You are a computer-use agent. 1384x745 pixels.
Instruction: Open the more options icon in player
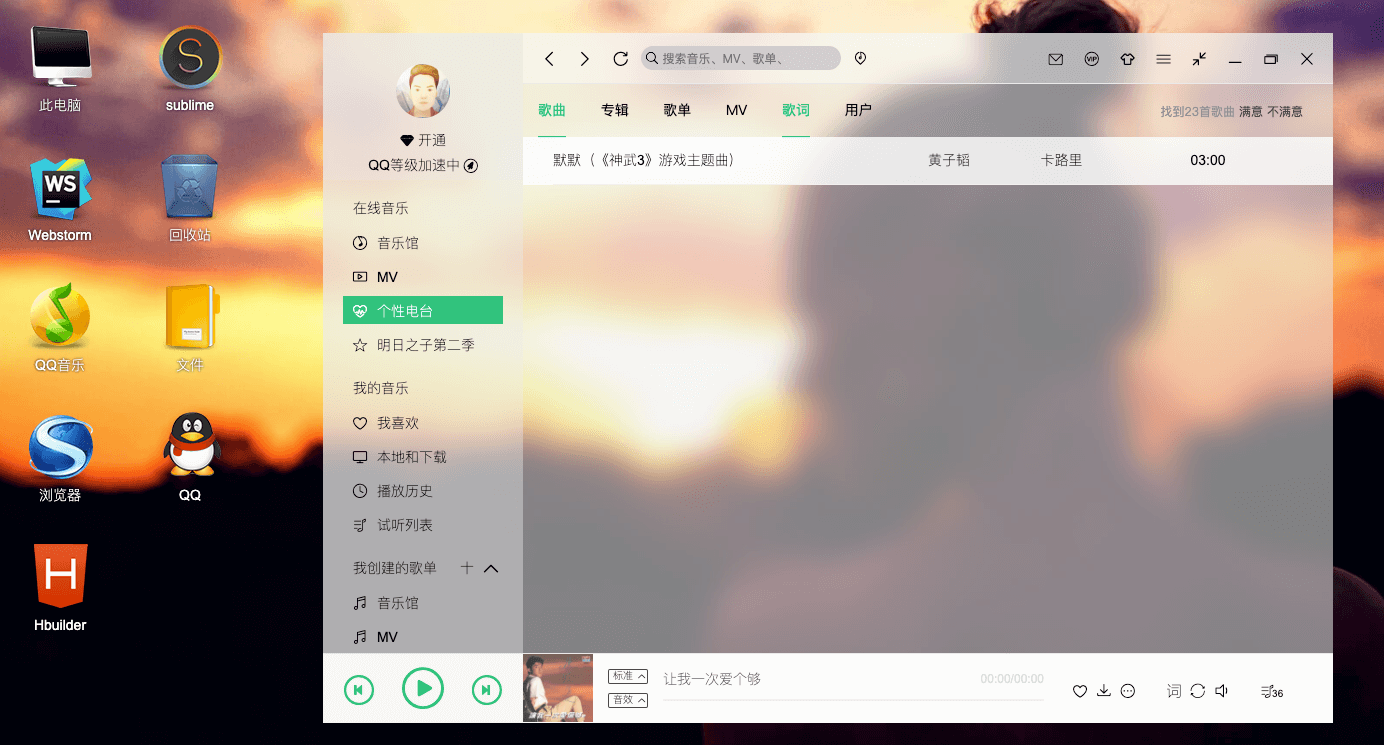click(1128, 691)
